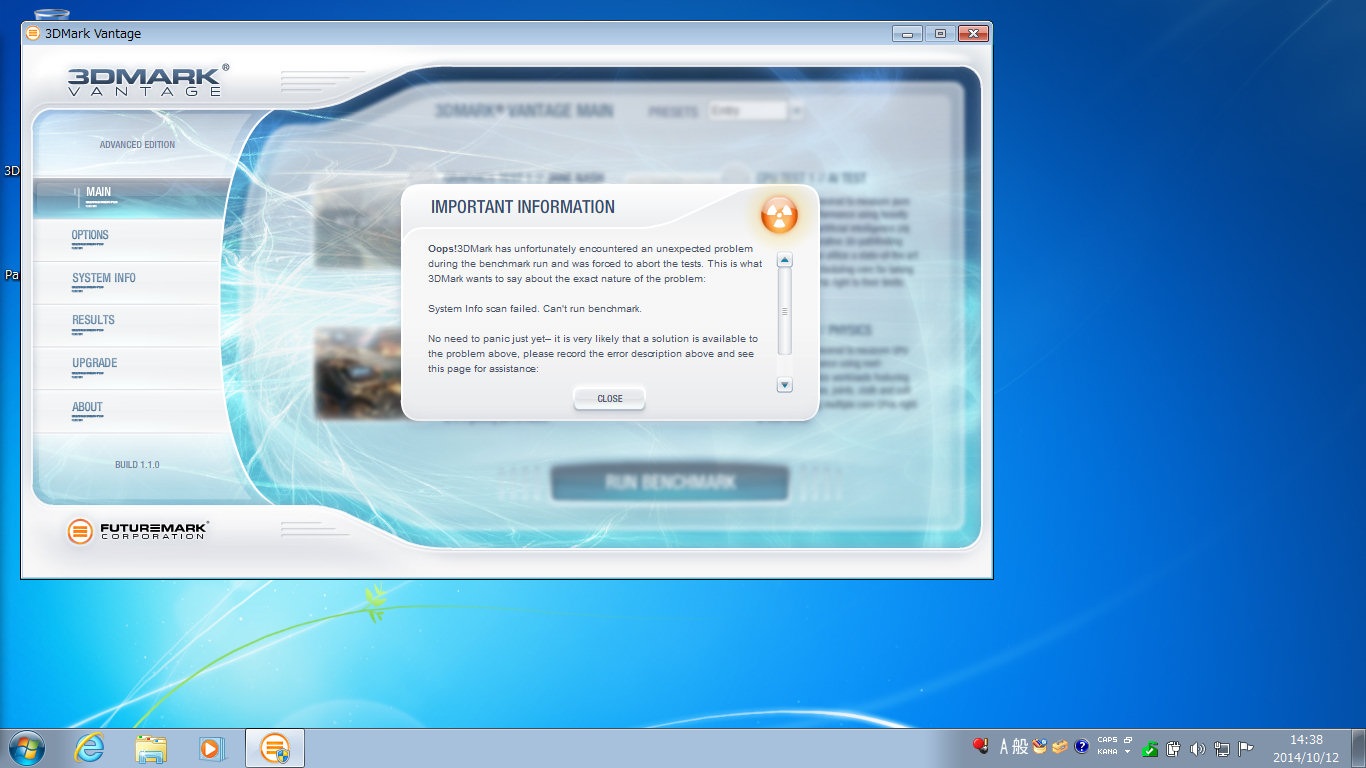Image resolution: width=1366 pixels, height=768 pixels.
Task: Click the dialog scrollbar up arrow
Action: 785,260
